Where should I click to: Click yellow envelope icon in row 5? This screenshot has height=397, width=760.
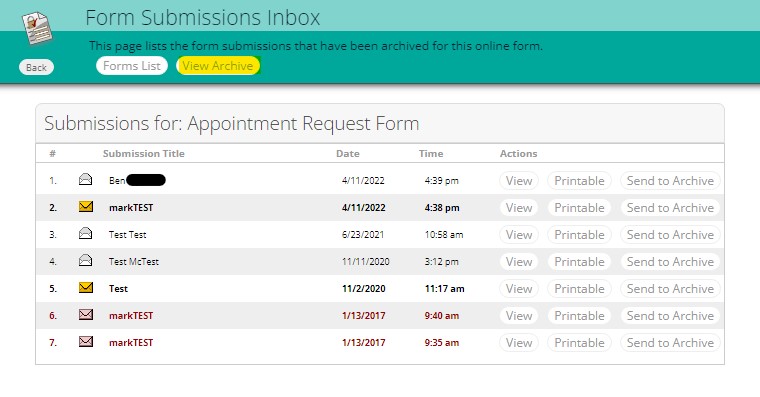pos(86,288)
